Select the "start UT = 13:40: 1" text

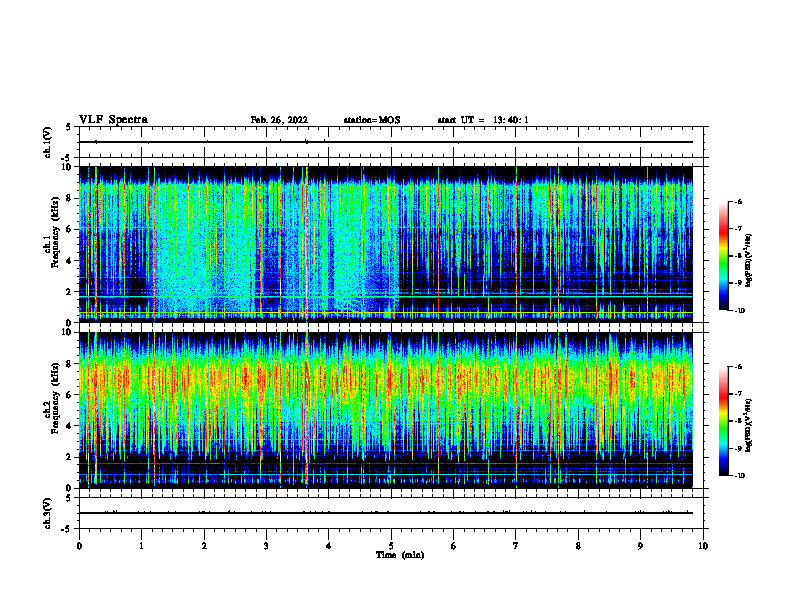[x=483, y=120]
